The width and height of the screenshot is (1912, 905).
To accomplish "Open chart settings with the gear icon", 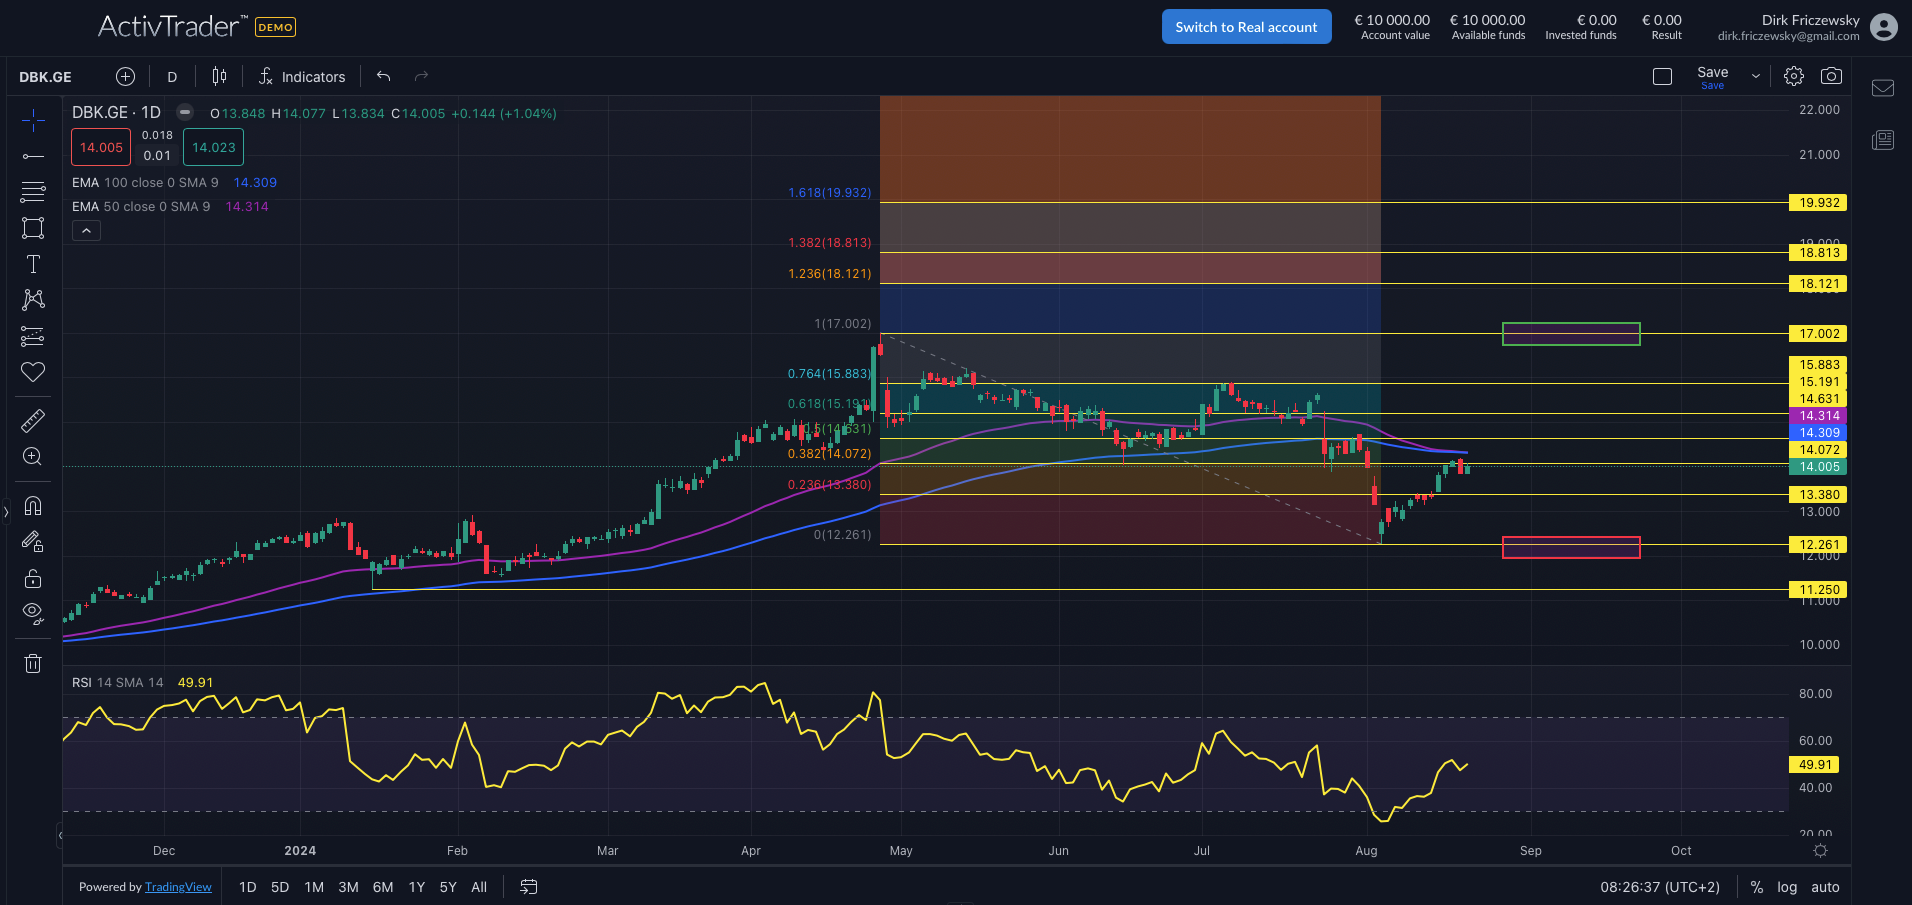I will click(x=1793, y=75).
